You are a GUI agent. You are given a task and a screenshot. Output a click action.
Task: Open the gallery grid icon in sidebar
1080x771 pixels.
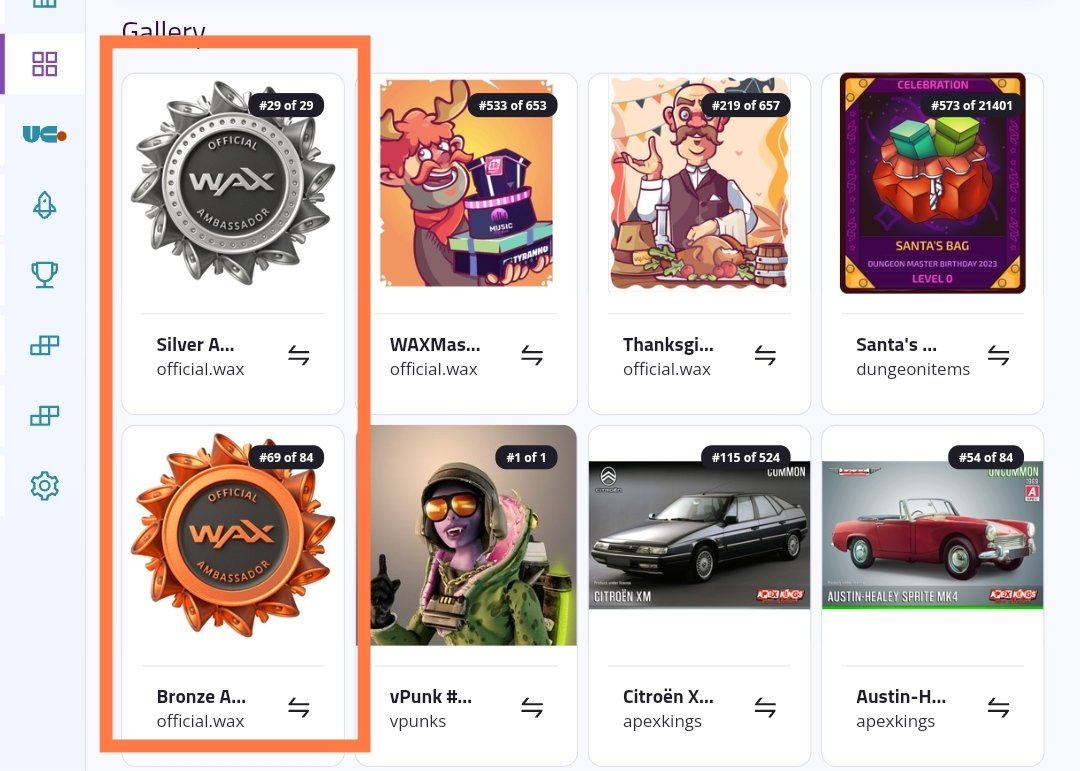click(45, 64)
